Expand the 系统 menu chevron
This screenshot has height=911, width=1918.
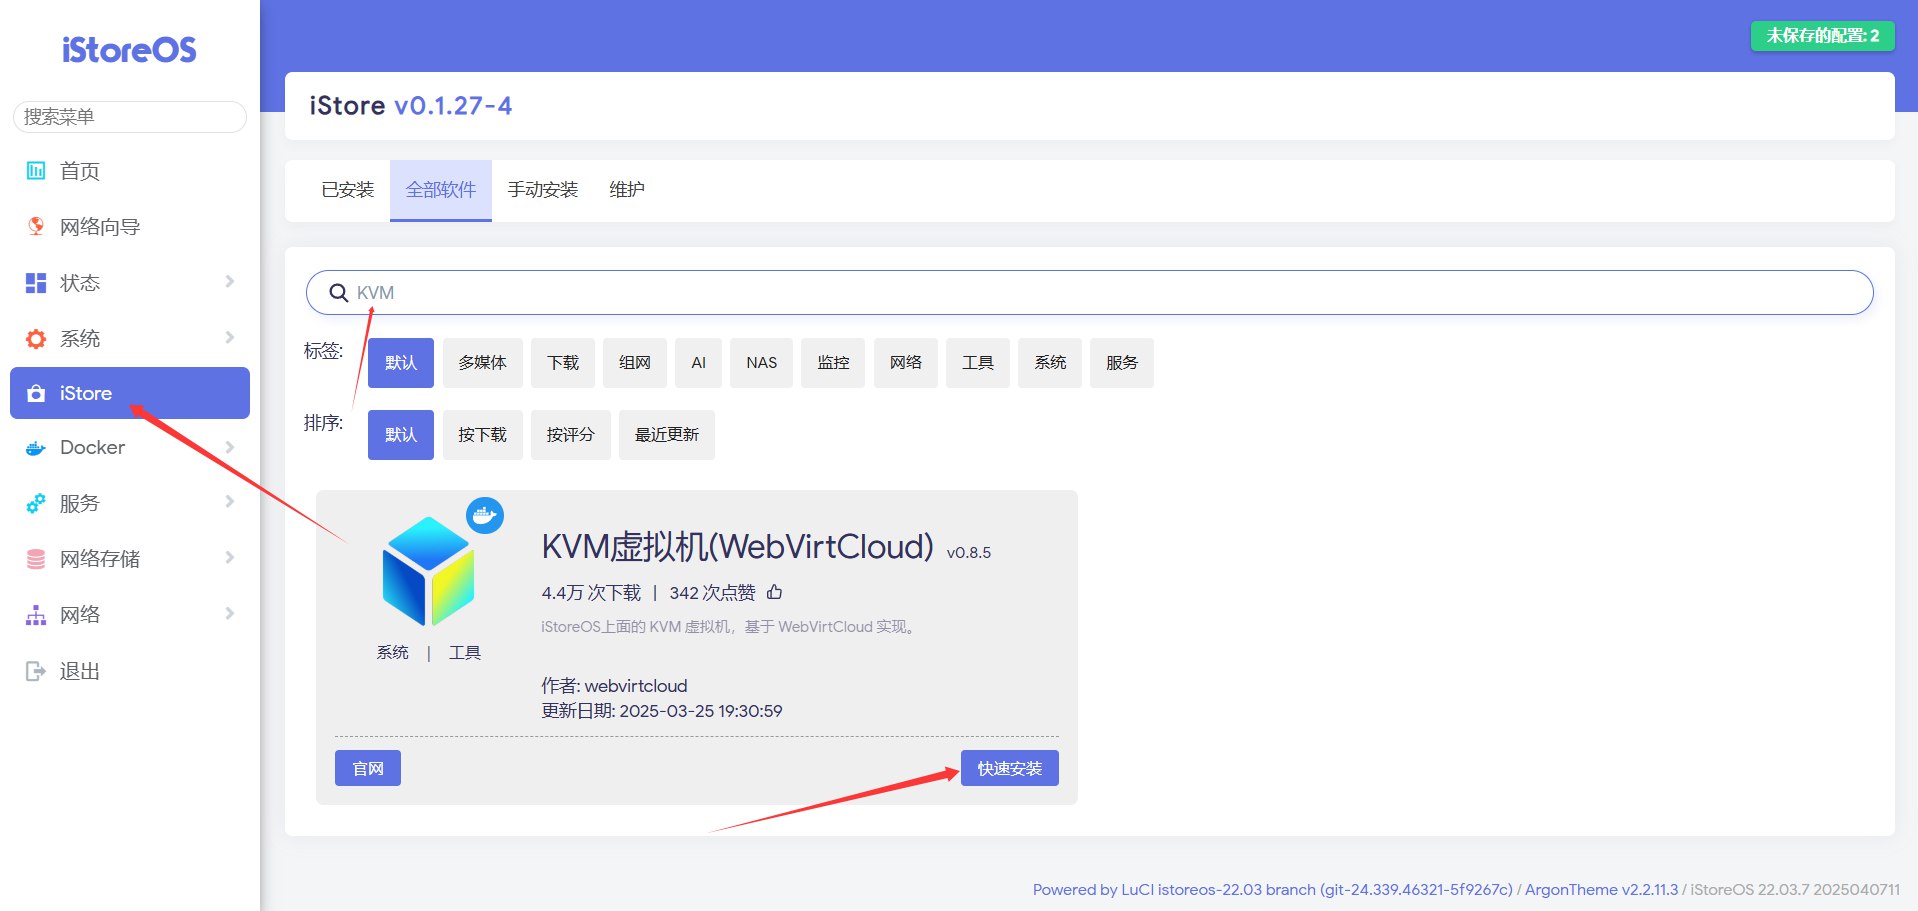coord(229,338)
